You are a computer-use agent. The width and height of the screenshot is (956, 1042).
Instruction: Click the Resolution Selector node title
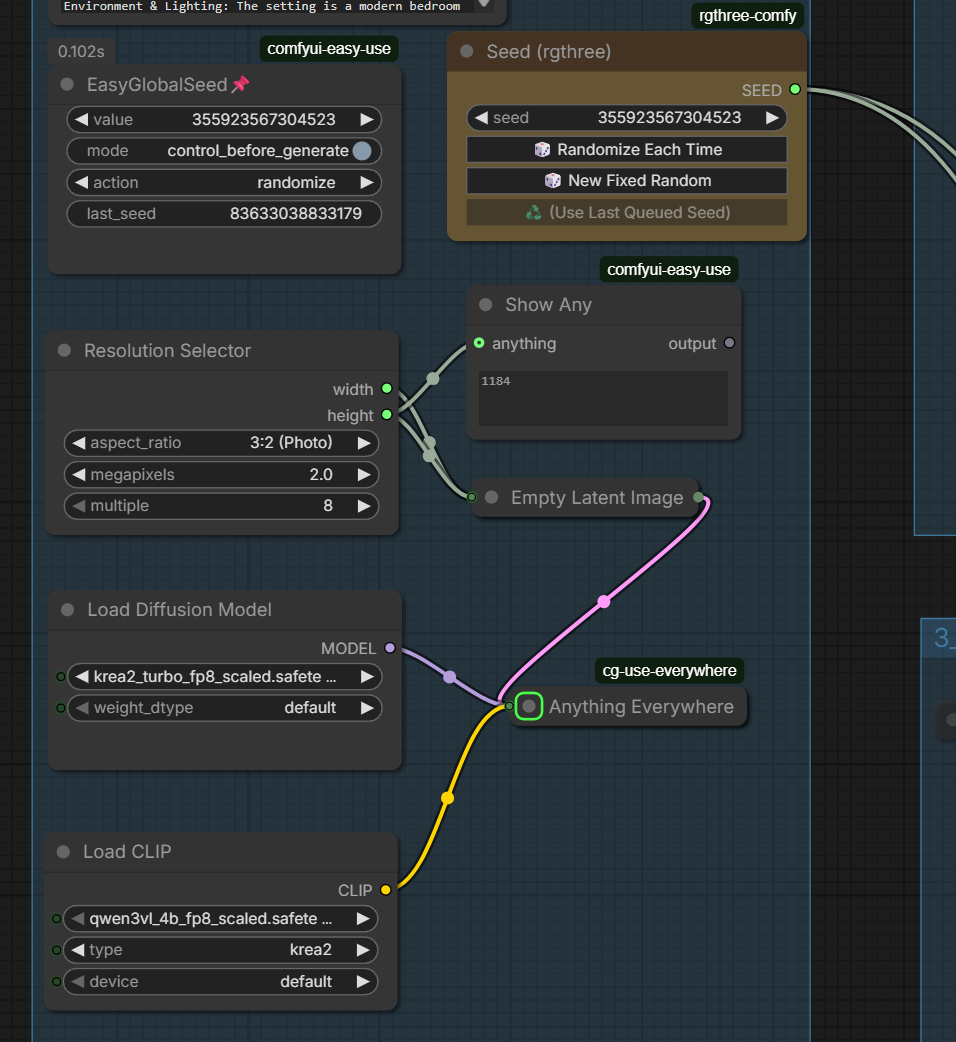tap(167, 350)
